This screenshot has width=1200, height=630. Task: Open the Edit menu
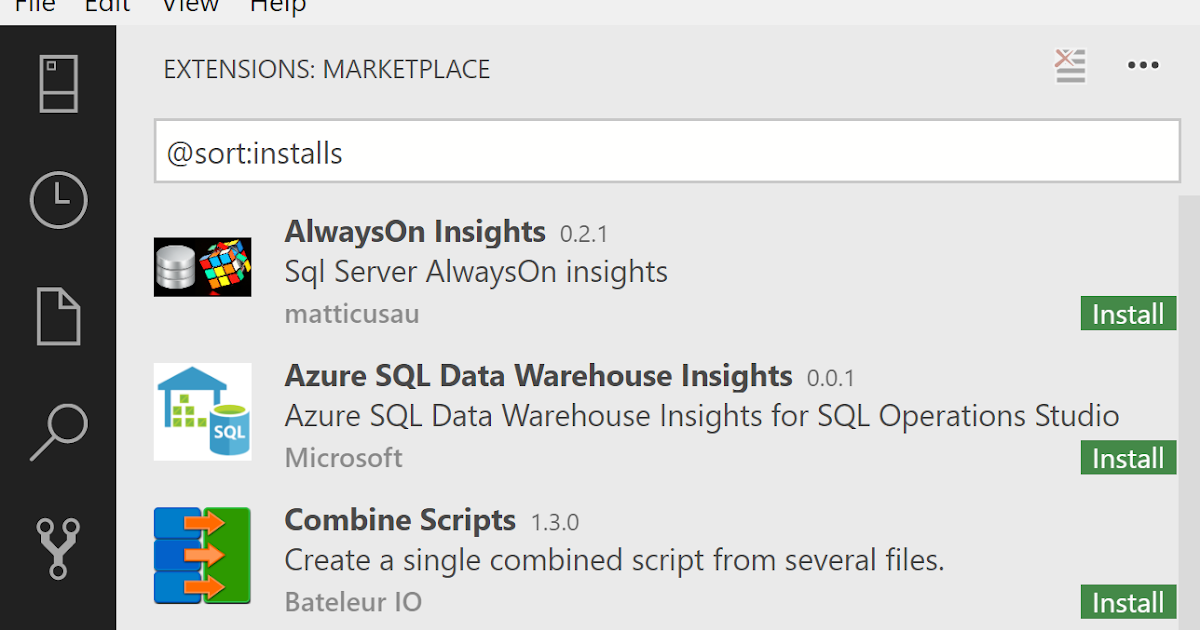pyautogui.click(x=106, y=7)
